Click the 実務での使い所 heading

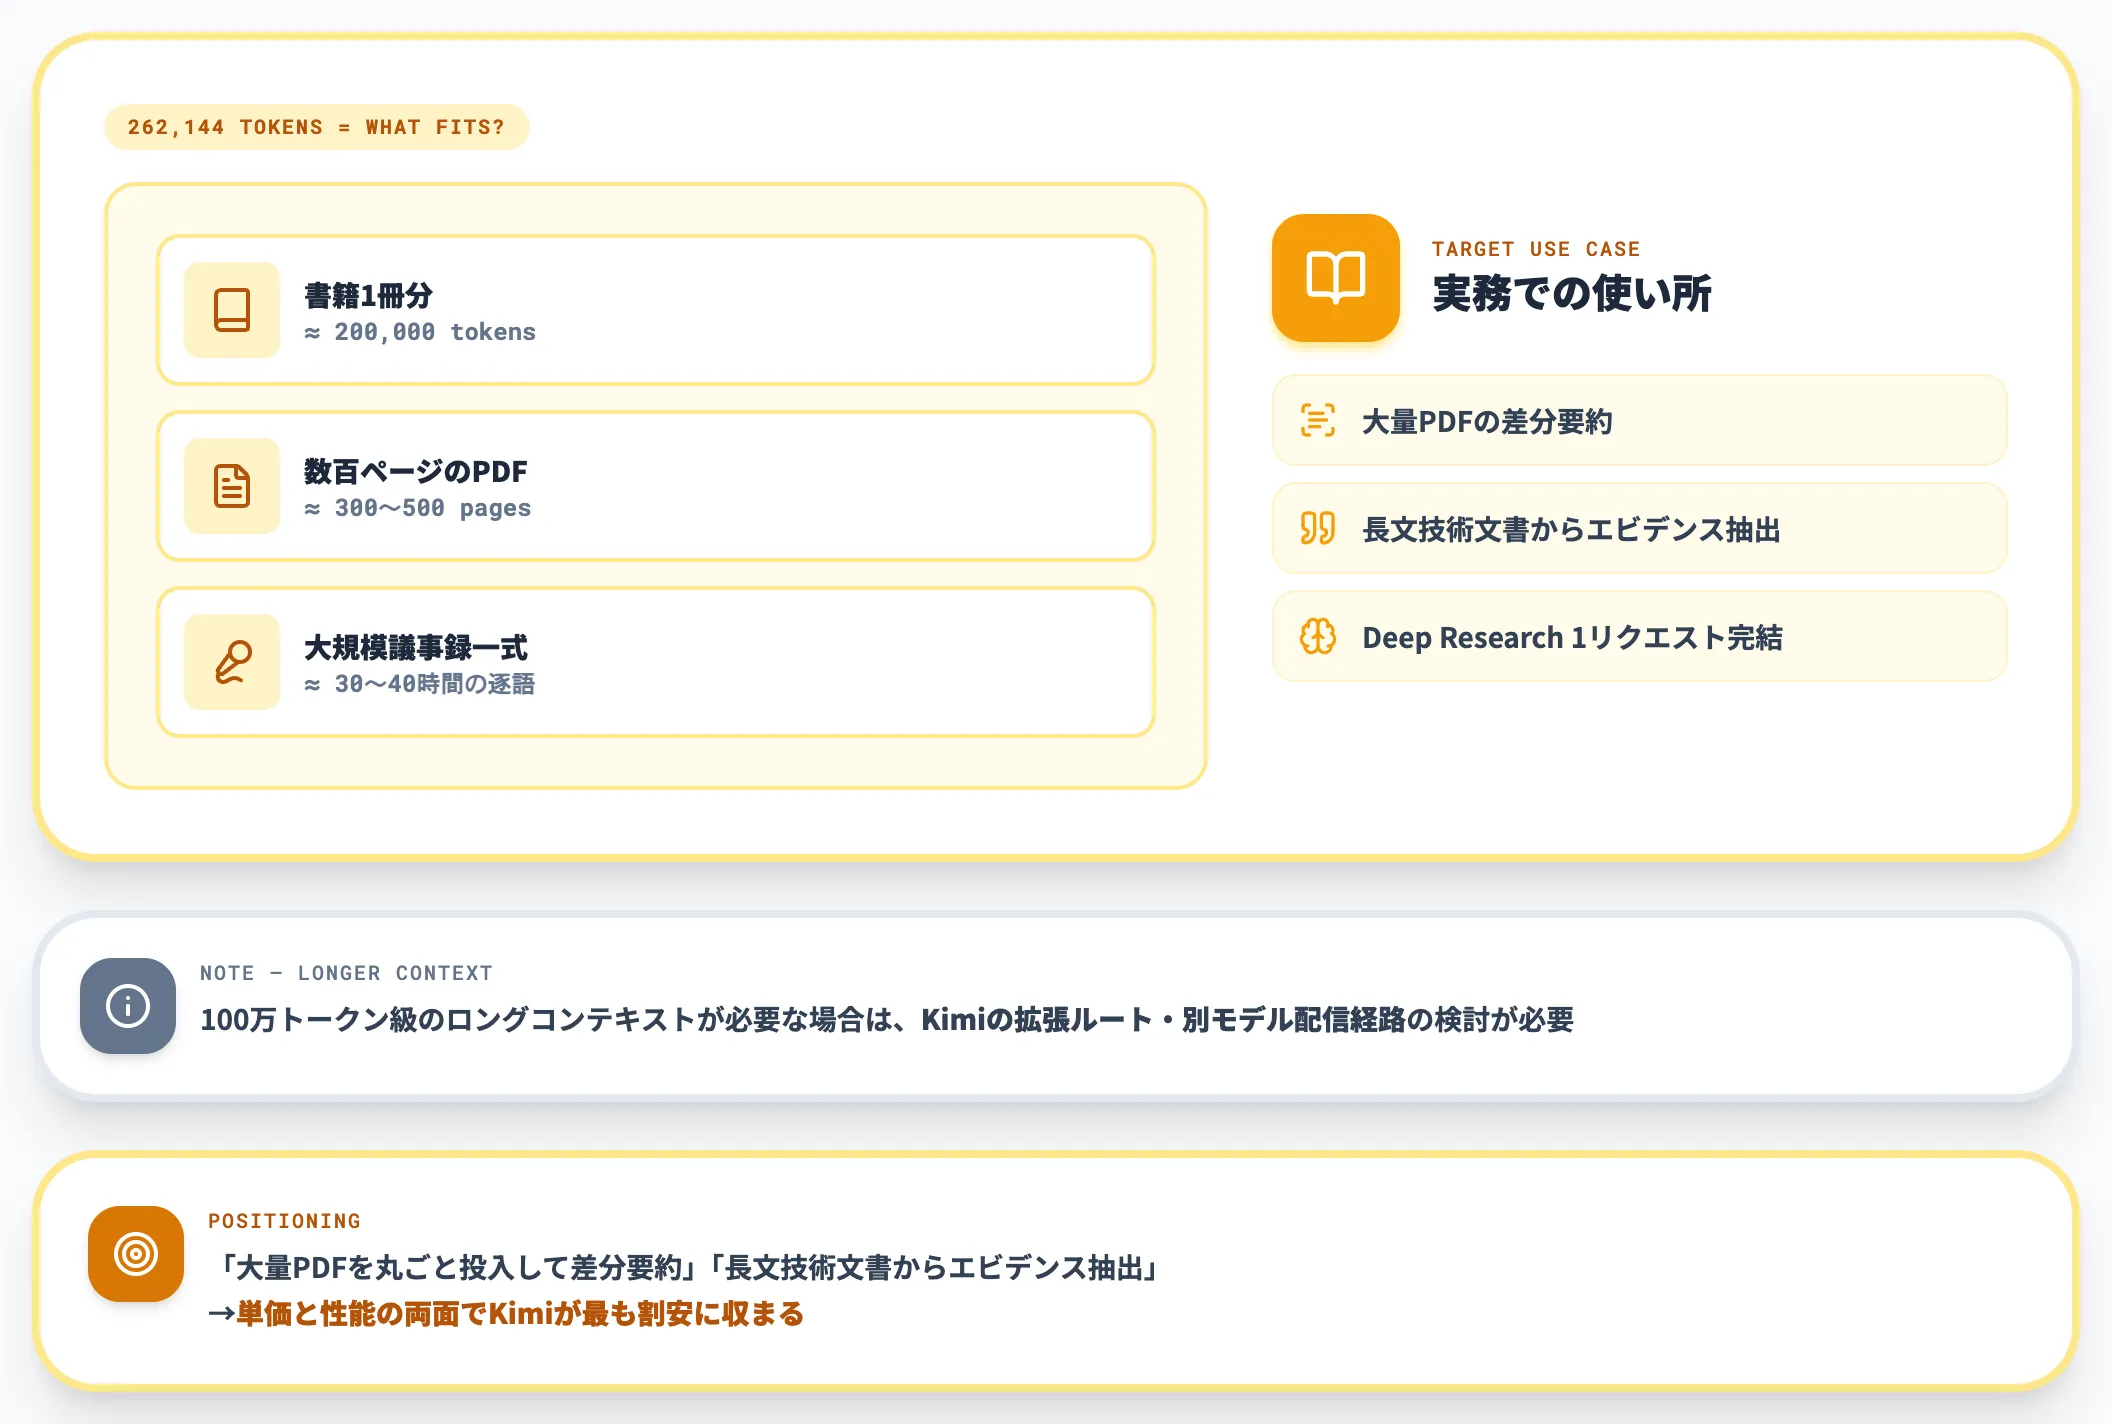tap(1572, 294)
